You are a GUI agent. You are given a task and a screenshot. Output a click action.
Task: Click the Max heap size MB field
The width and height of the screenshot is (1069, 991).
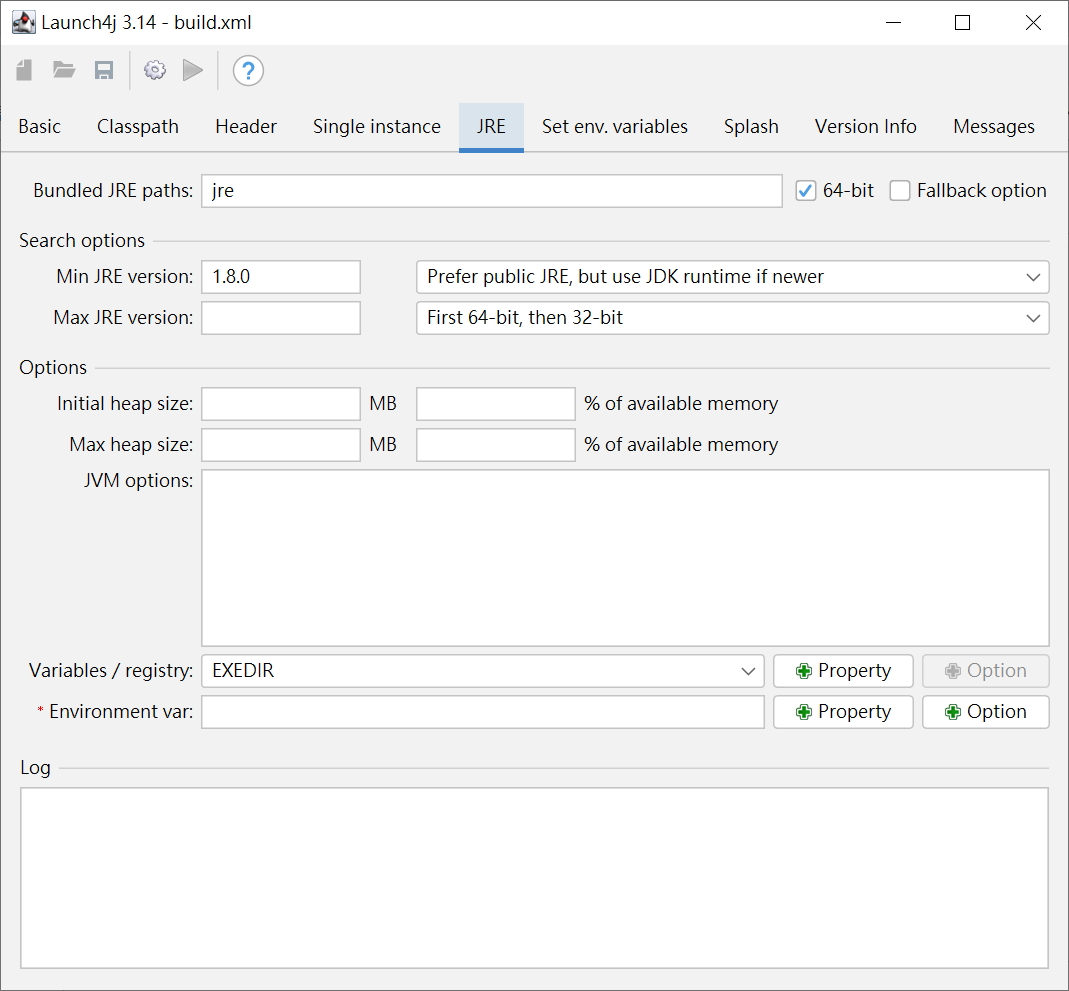(x=281, y=445)
